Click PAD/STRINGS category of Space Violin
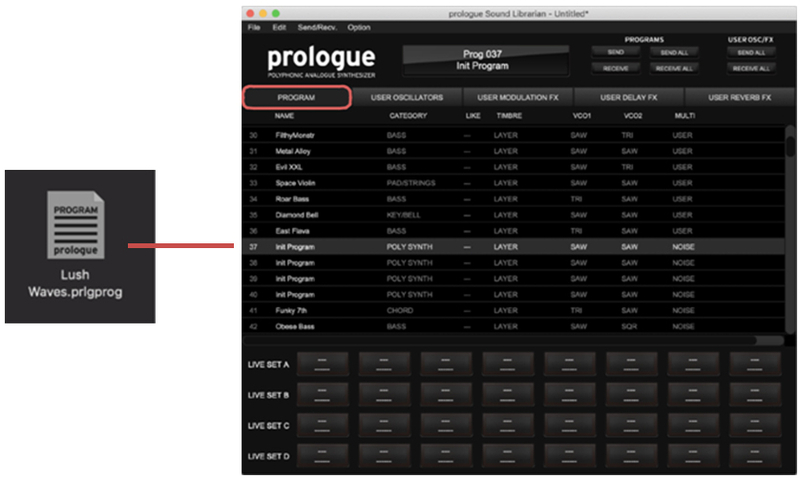Viewport: 800px width, 479px height. 411,183
